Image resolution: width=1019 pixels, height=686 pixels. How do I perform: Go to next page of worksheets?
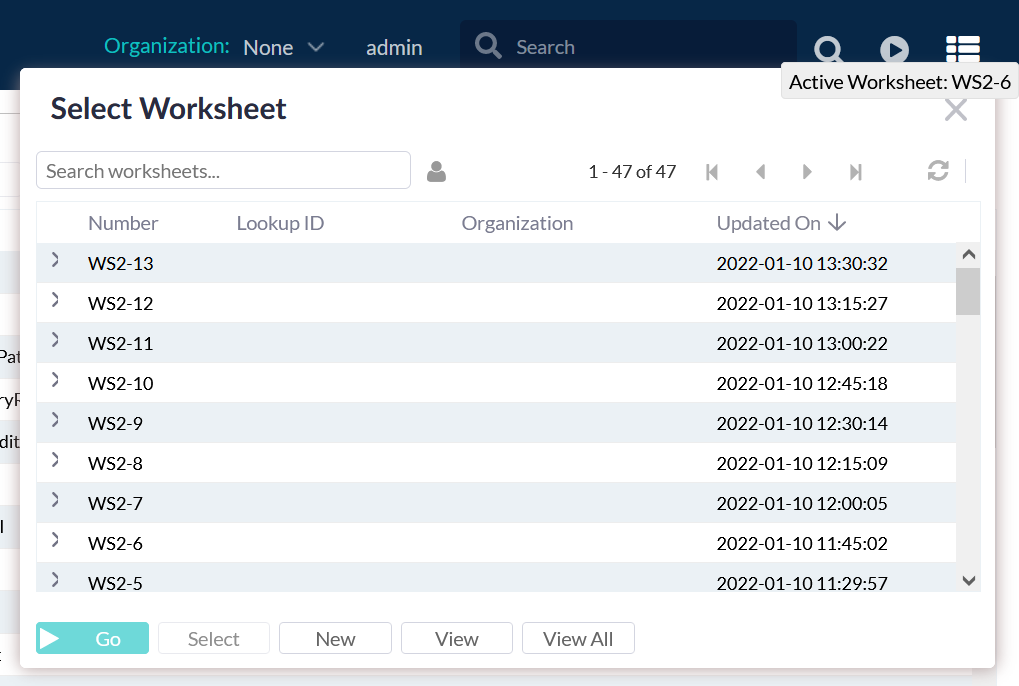click(807, 172)
